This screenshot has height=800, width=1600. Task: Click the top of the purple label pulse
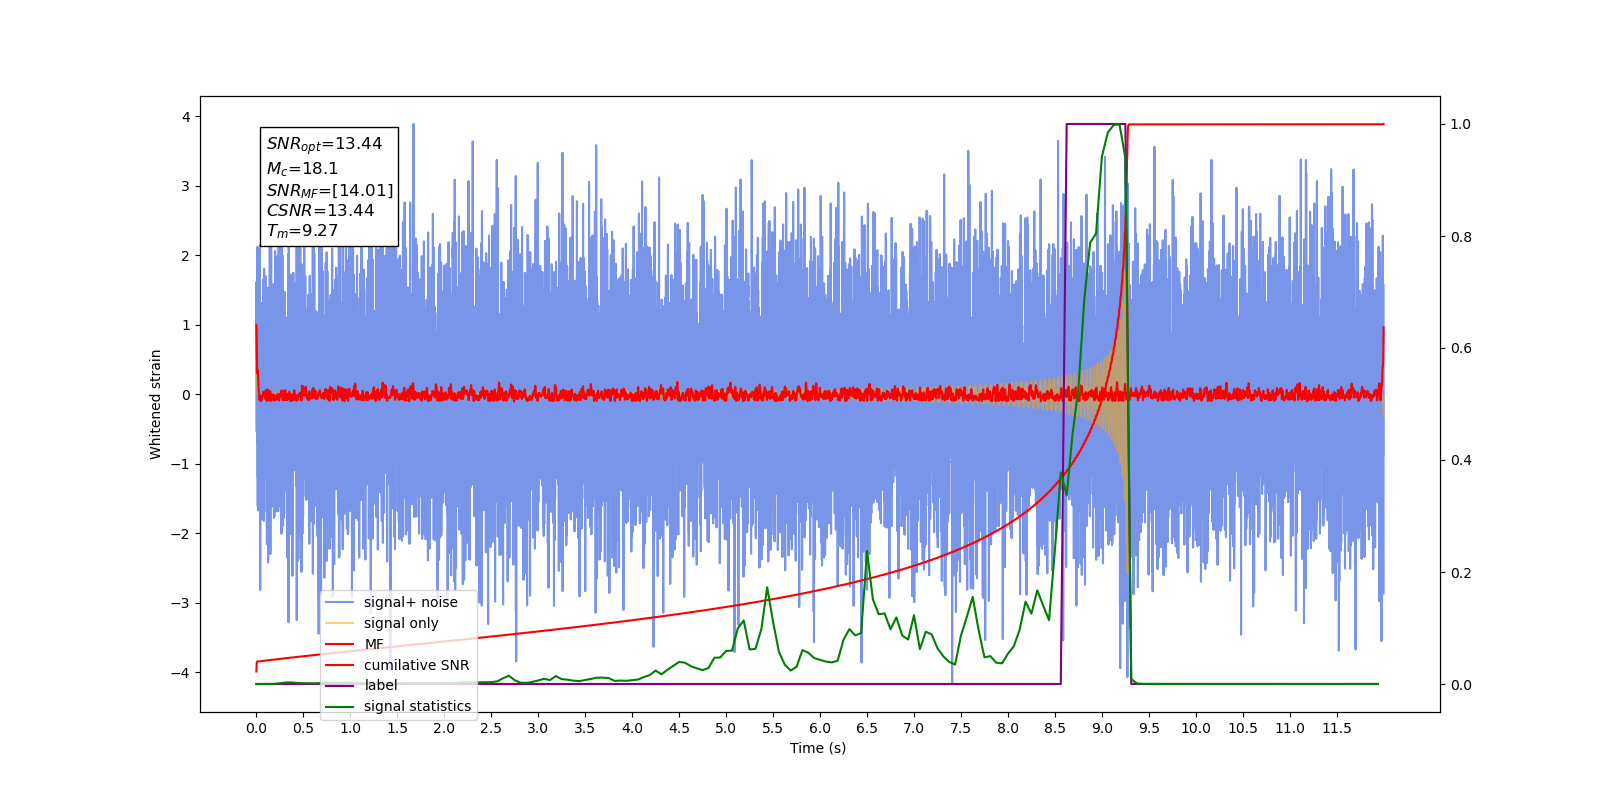coord(1096,124)
